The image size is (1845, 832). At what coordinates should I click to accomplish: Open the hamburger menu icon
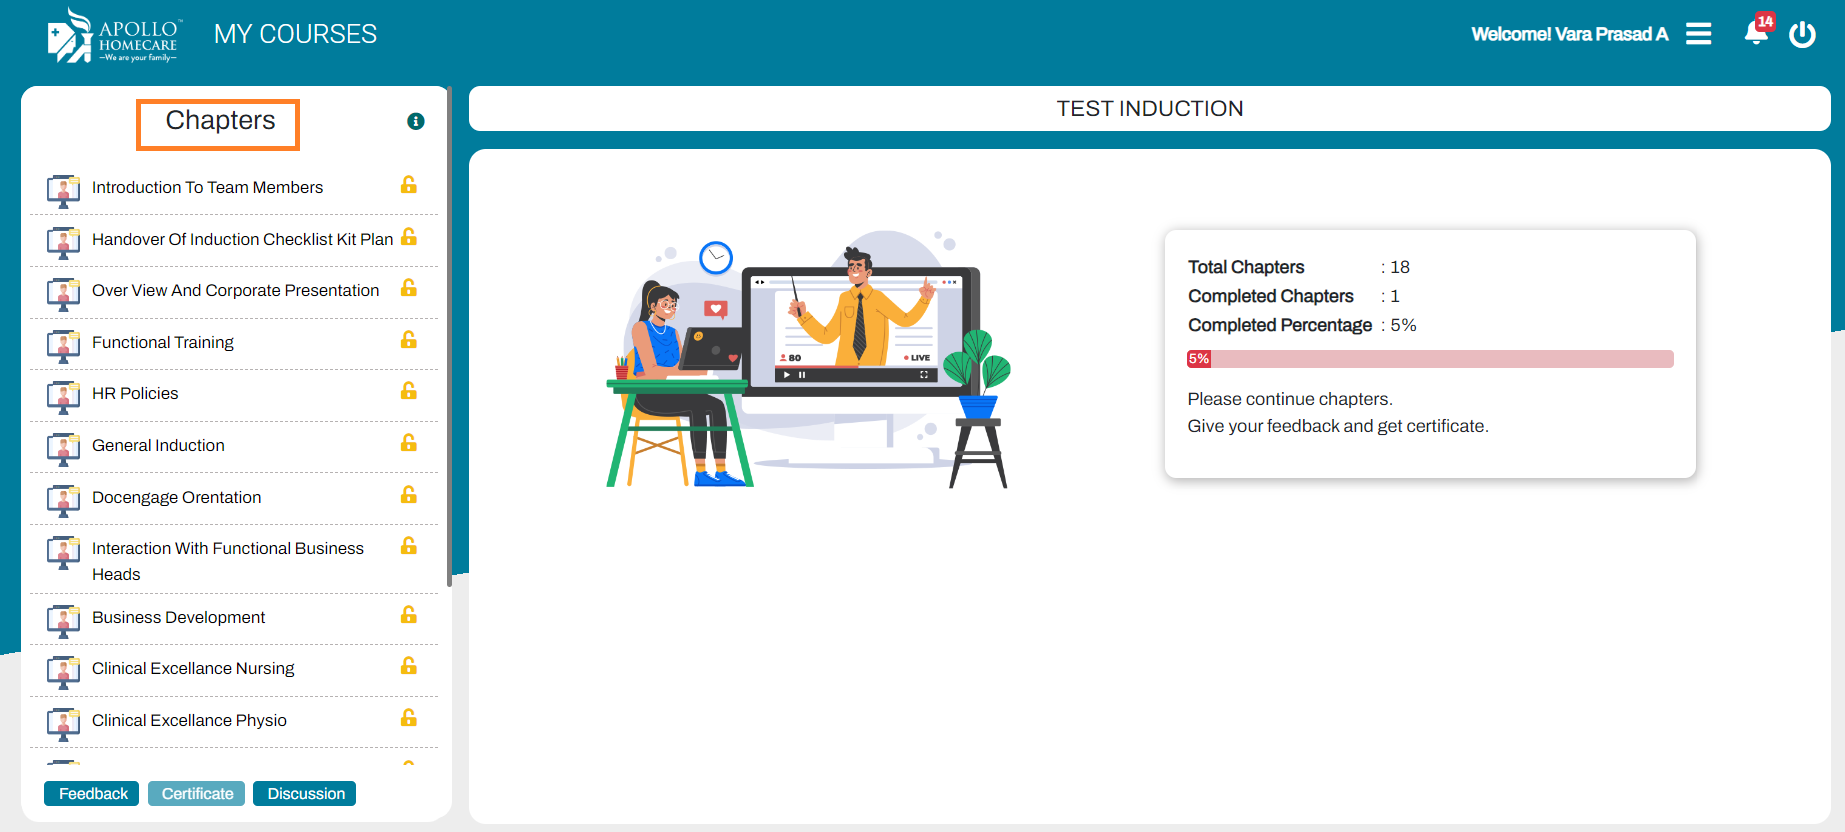pos(1698,35)
